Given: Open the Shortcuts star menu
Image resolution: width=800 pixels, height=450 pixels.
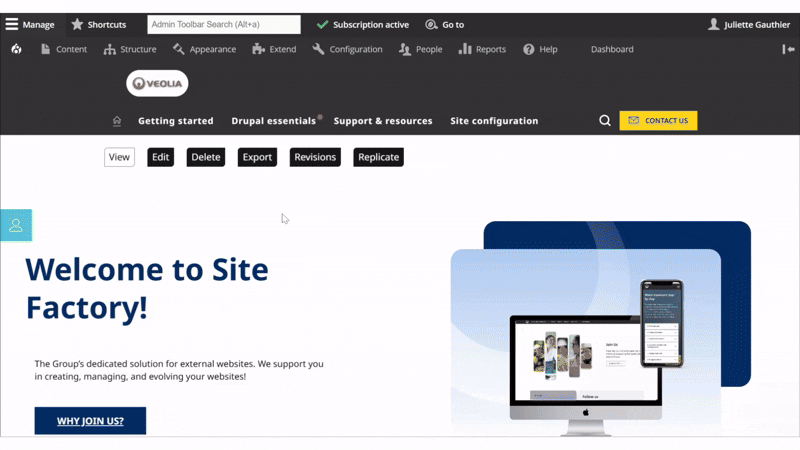Looking at the screenshot, I should (x=98, y=24).
